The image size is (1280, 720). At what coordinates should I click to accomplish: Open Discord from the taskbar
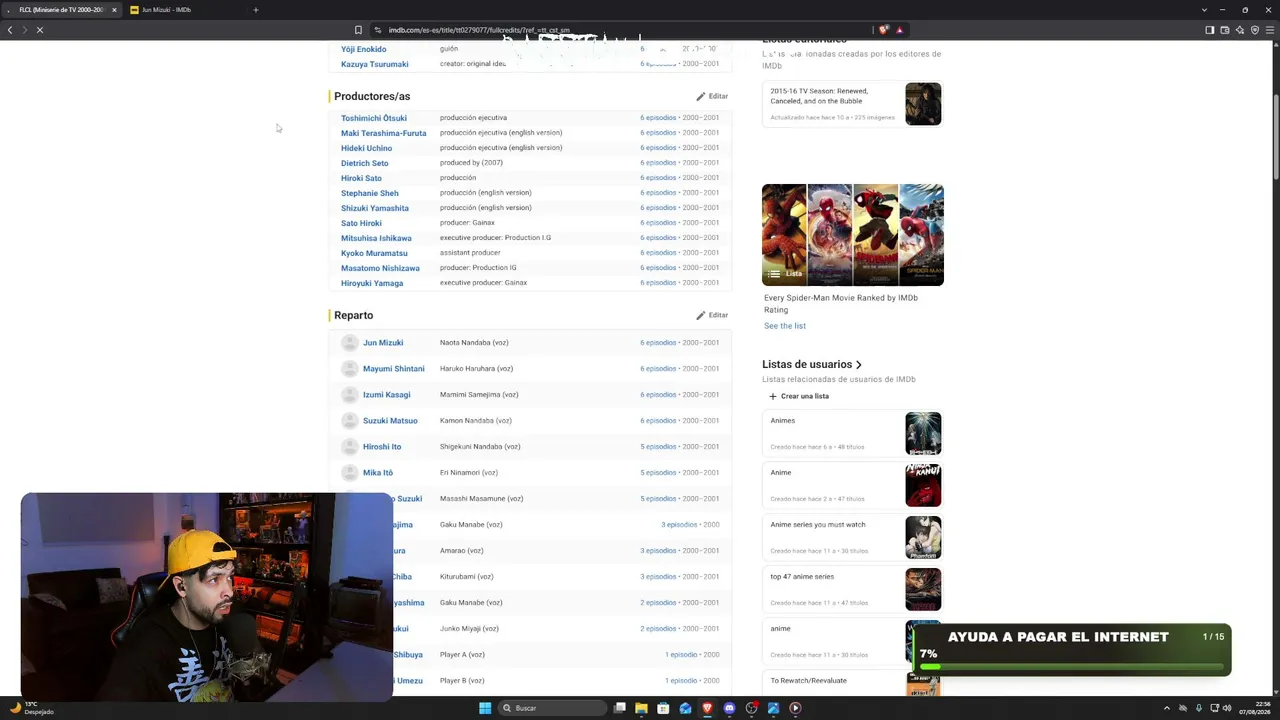coord(729,708)
